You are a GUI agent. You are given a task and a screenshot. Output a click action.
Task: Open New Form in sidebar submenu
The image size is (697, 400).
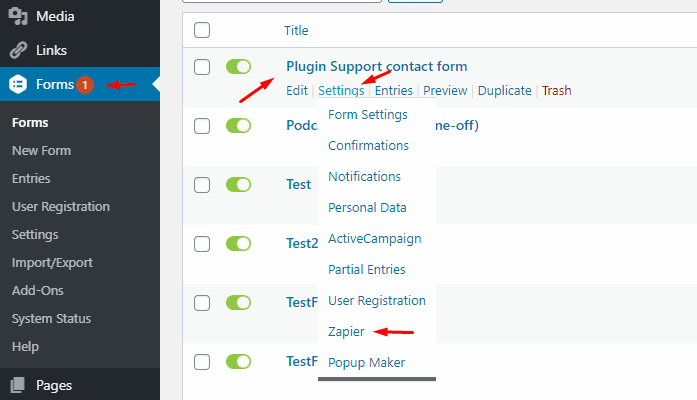[41, 151]
